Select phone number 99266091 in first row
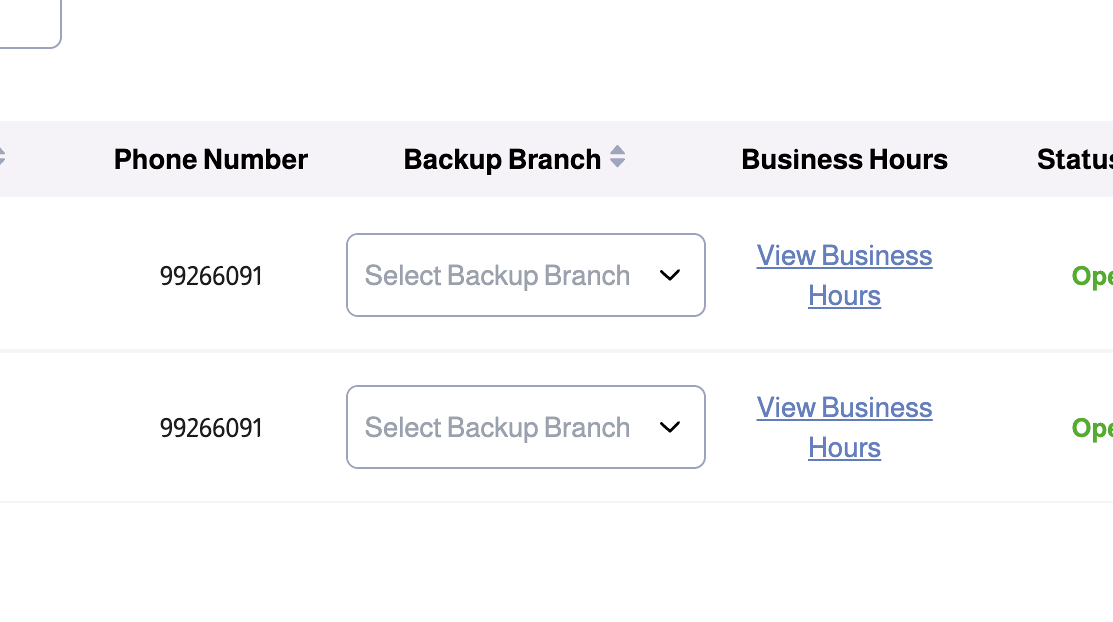Image resolution: width=1113 pixels, height=622 pixels. point(211,275)
